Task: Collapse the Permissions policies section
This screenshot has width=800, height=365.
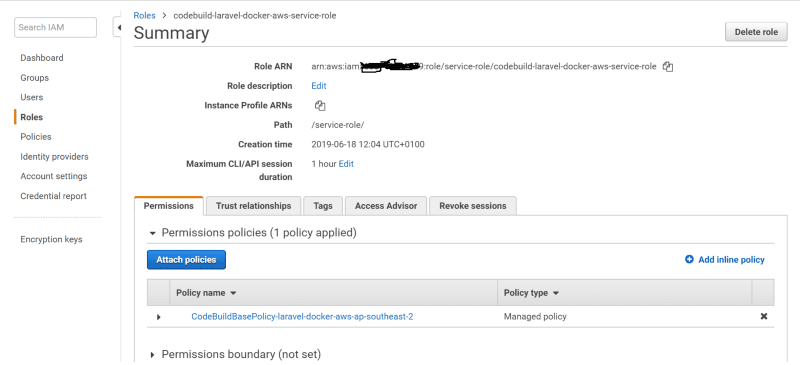Action: 152,233
